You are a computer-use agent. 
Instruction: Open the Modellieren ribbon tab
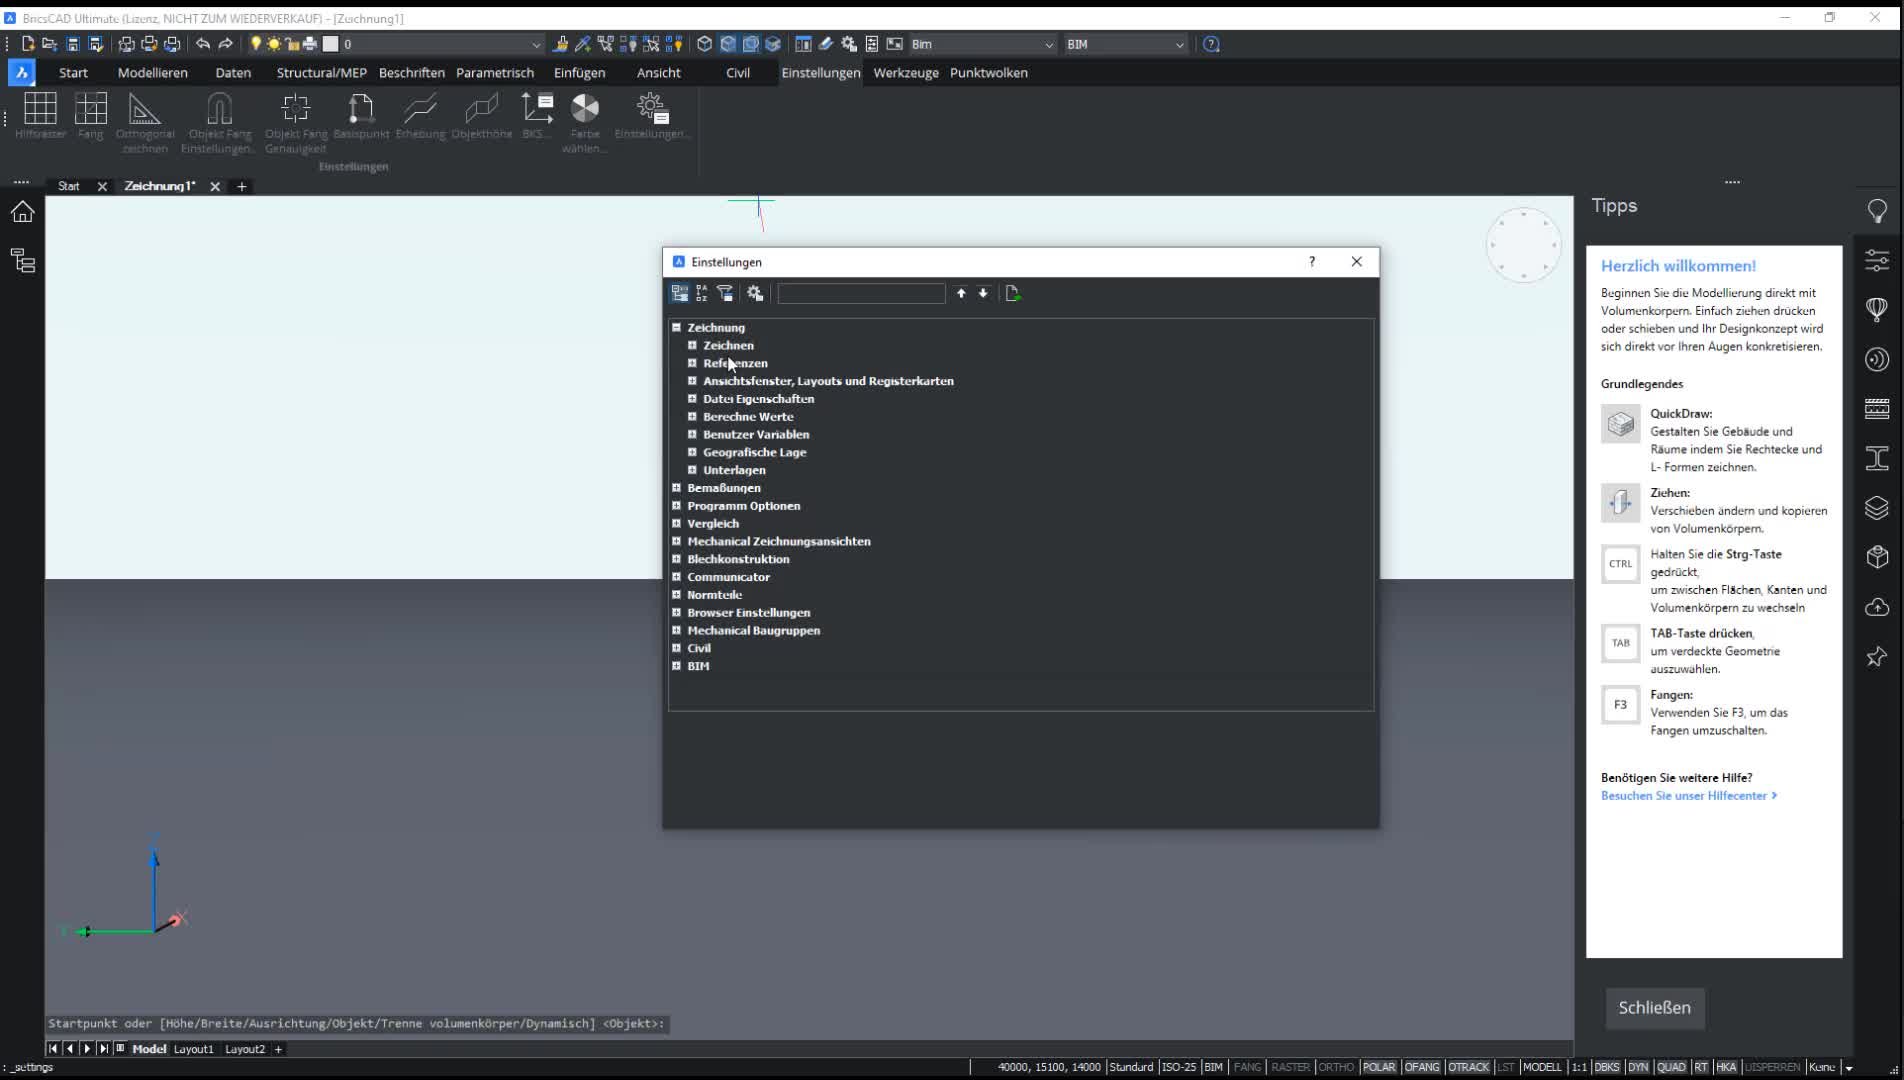(152, 73)
